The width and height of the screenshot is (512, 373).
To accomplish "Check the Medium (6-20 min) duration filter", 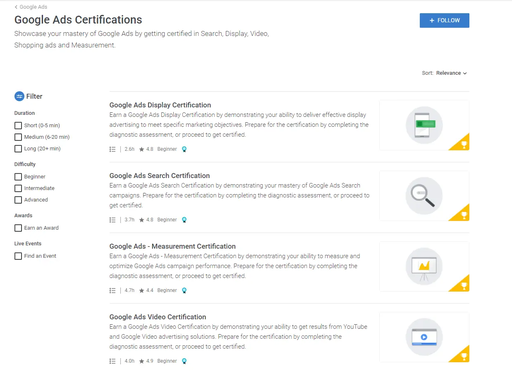I will [18, 137].
